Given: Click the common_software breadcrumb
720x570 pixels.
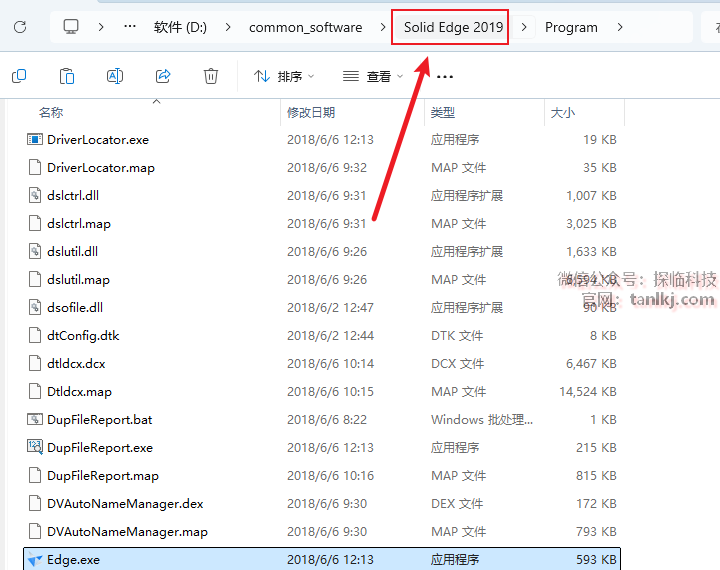Looking at the screenshot, I should click(305, 28).
